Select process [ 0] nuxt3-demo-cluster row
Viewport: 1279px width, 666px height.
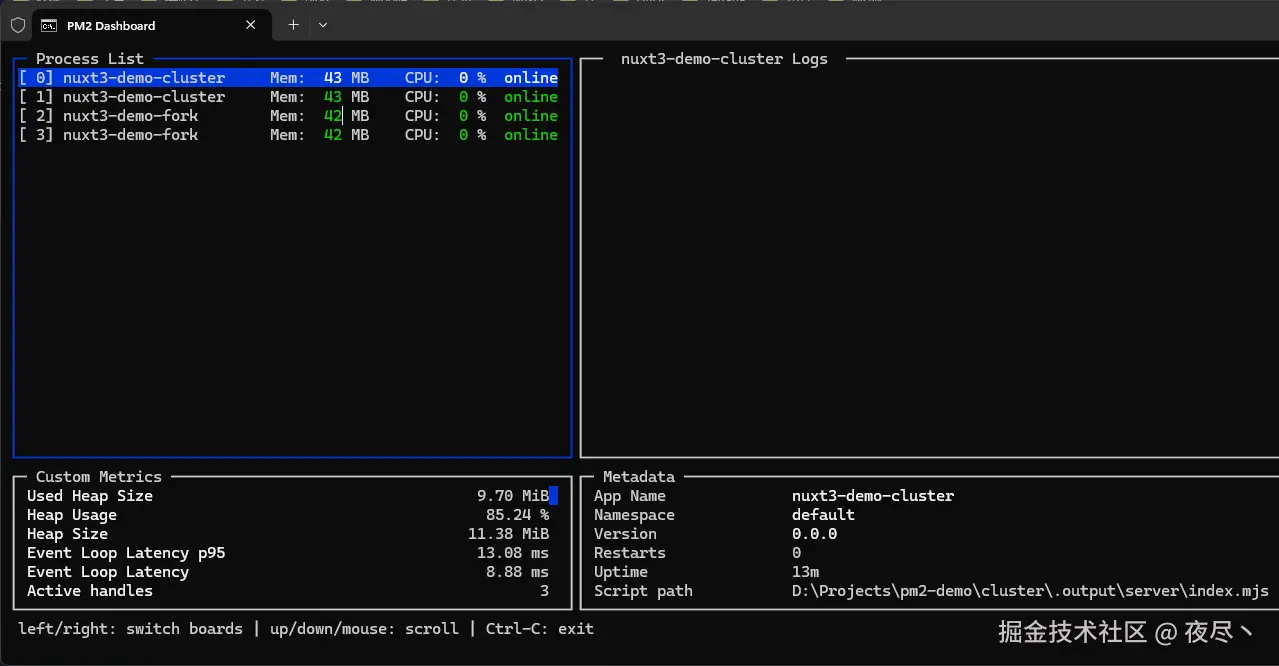click(x=288, y=78)
